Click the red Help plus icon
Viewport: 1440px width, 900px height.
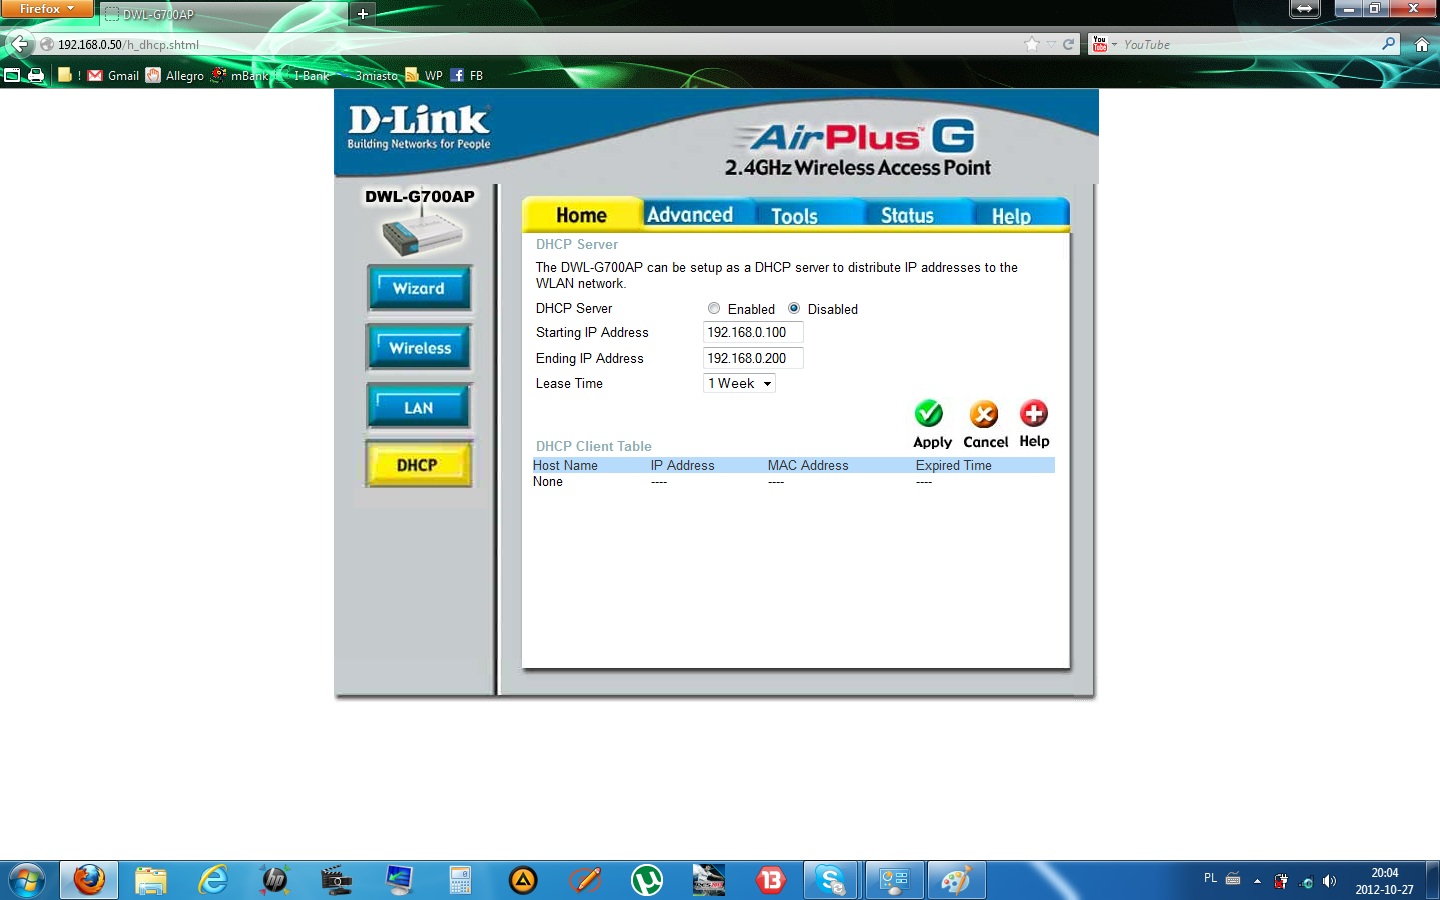1033,413
